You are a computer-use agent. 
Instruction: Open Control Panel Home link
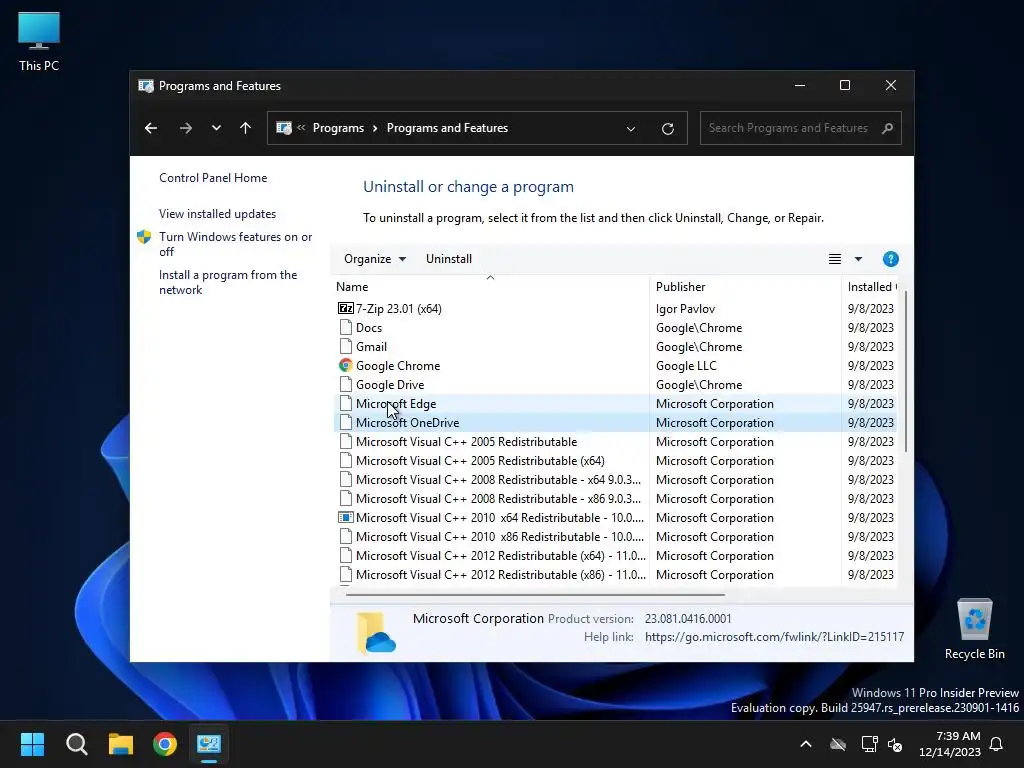(x=213, y=178)
